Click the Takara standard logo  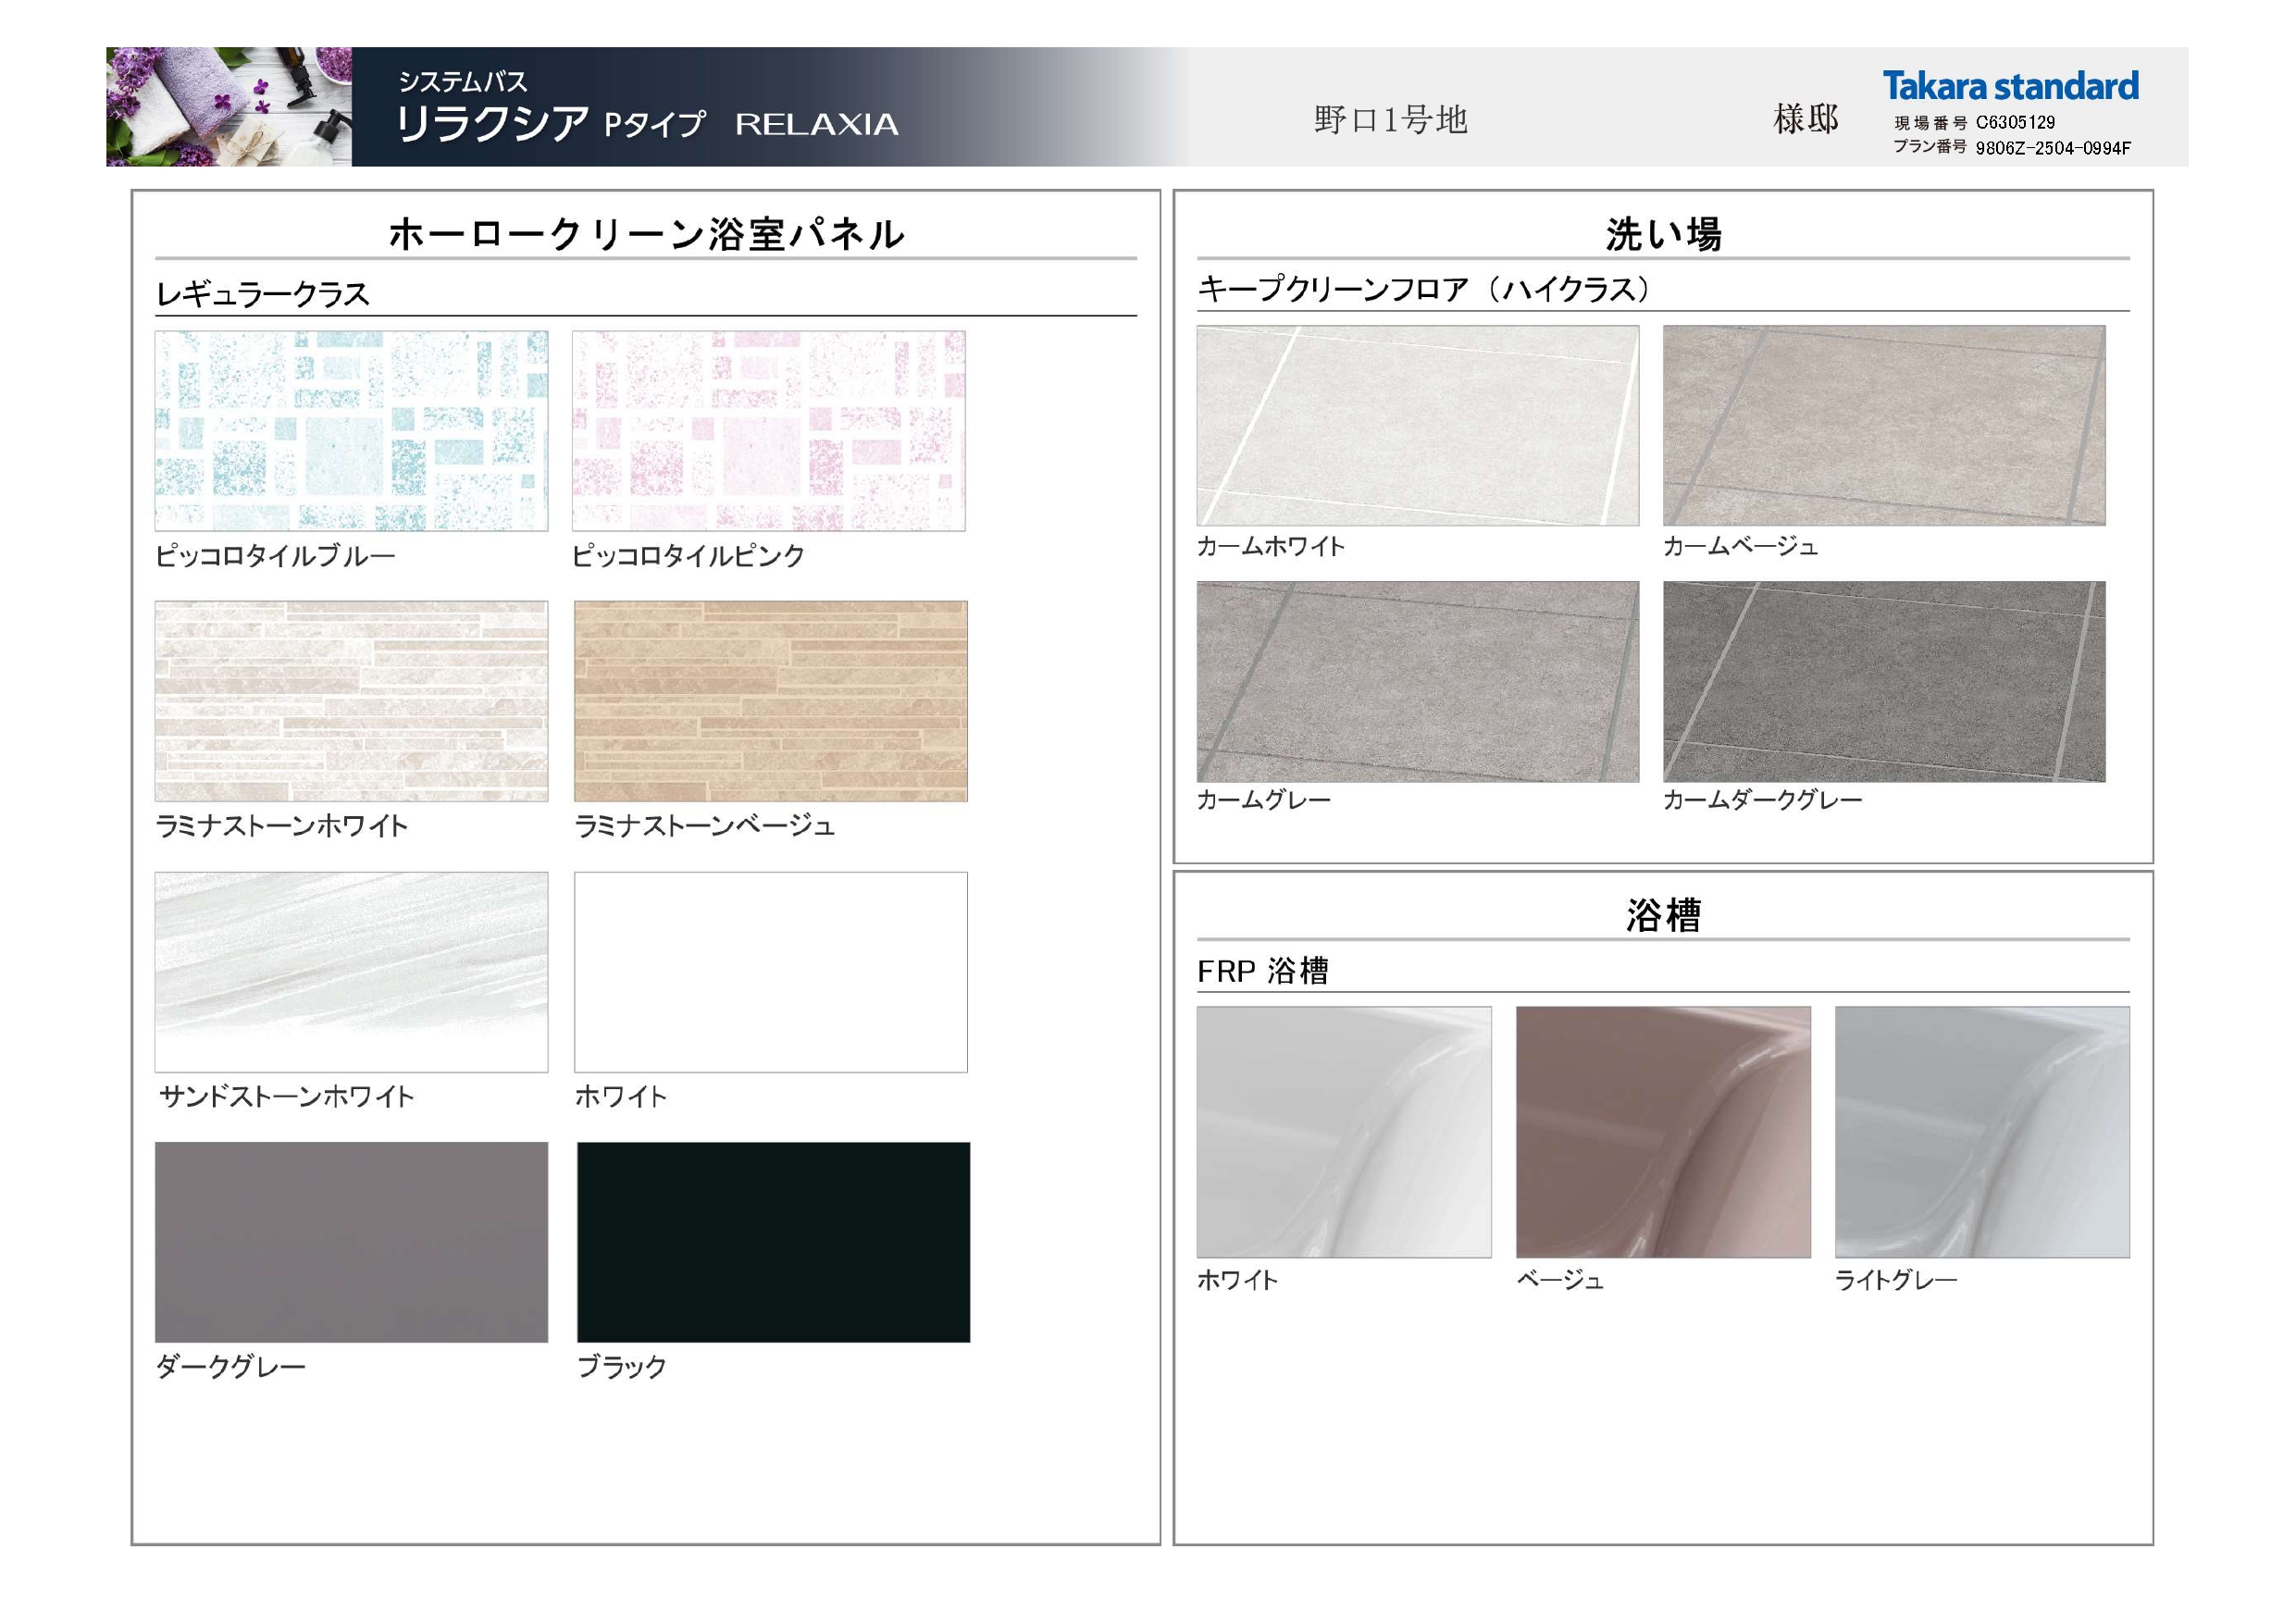point(2010,86)
